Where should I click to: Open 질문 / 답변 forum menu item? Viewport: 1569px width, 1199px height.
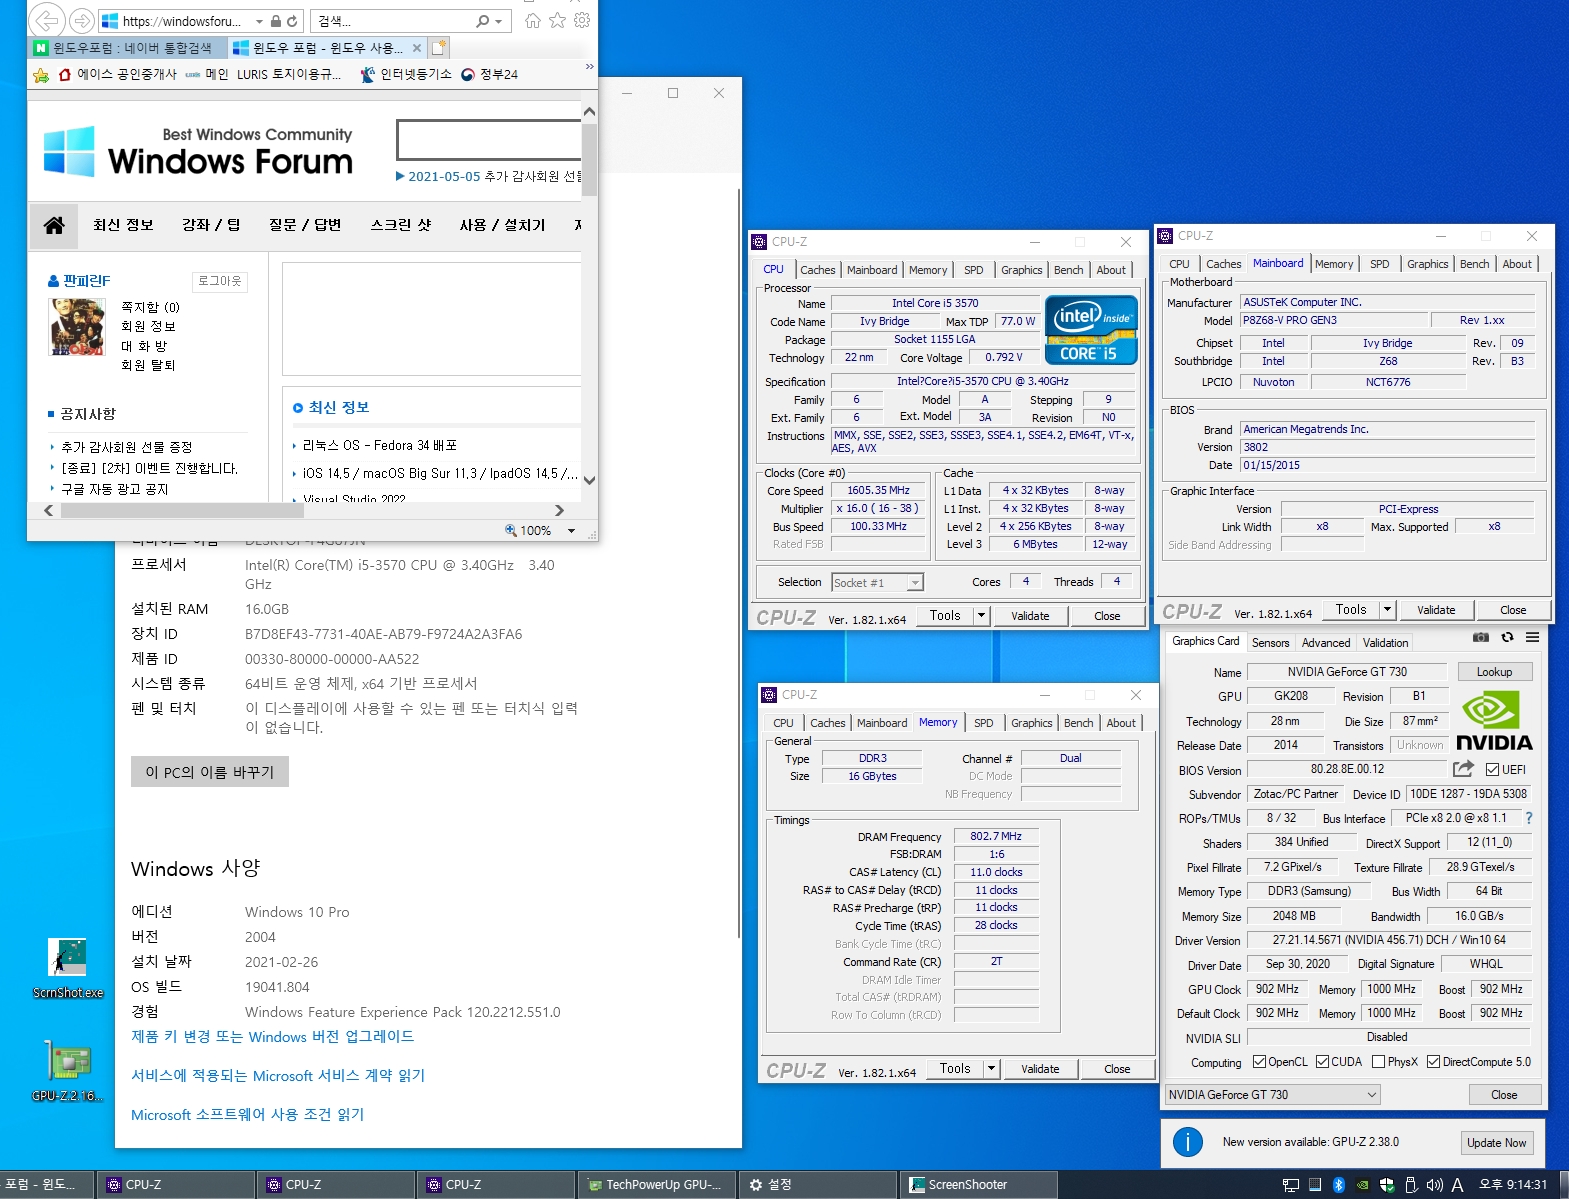click(x=305, y=225)
